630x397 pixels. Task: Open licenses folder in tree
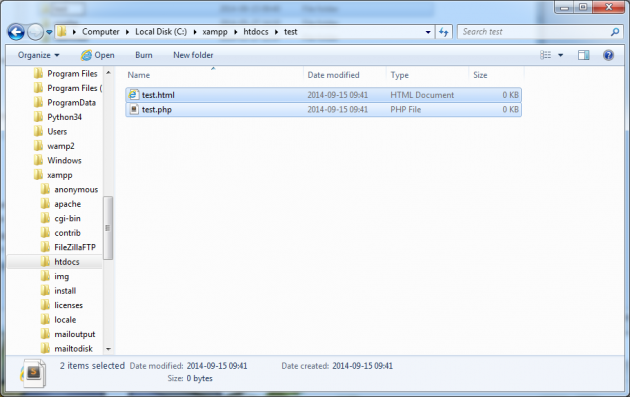[68, 305]
